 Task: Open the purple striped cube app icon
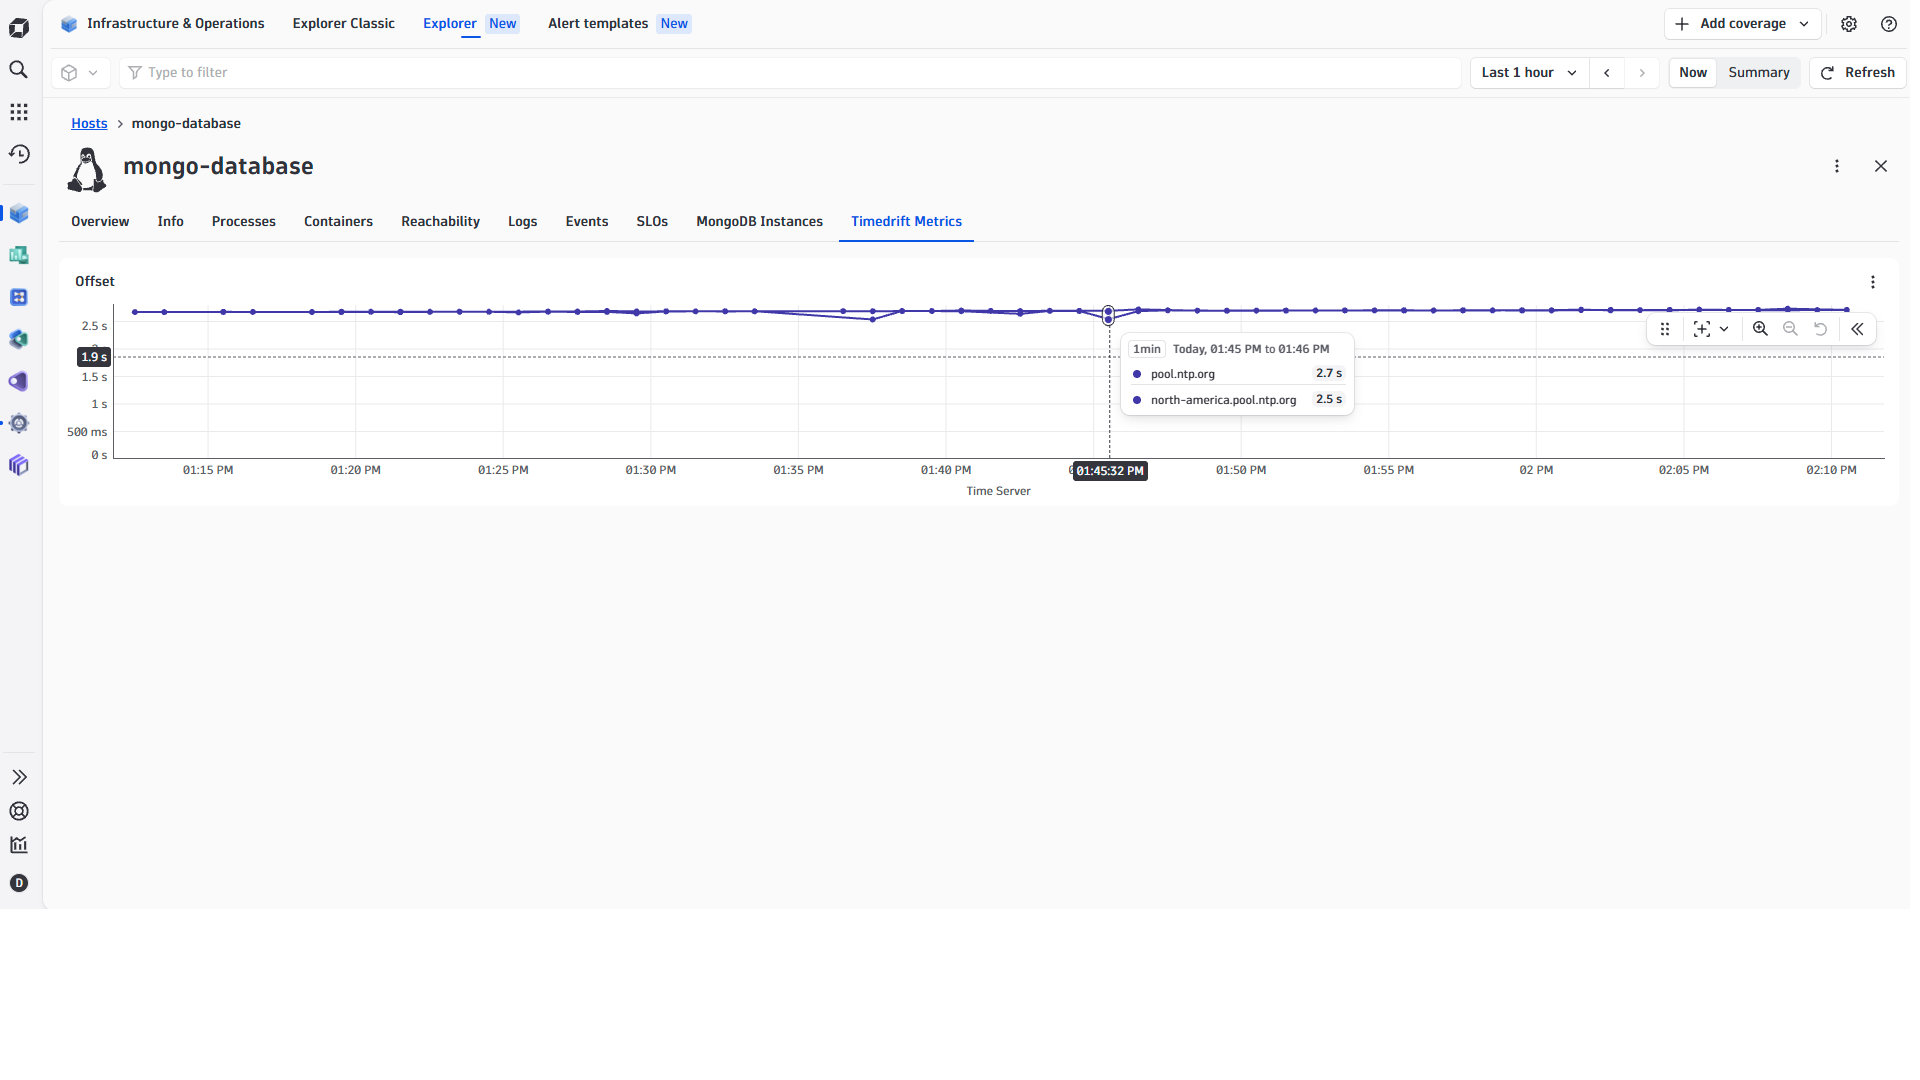19,466
